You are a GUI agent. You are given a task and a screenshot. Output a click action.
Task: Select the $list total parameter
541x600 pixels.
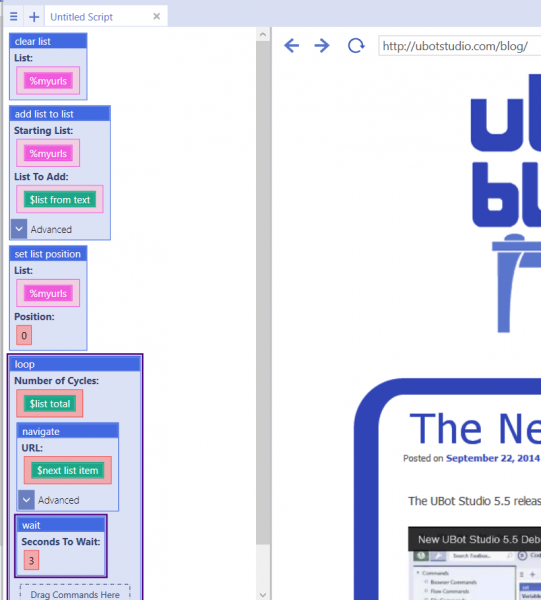click(50, 404)
